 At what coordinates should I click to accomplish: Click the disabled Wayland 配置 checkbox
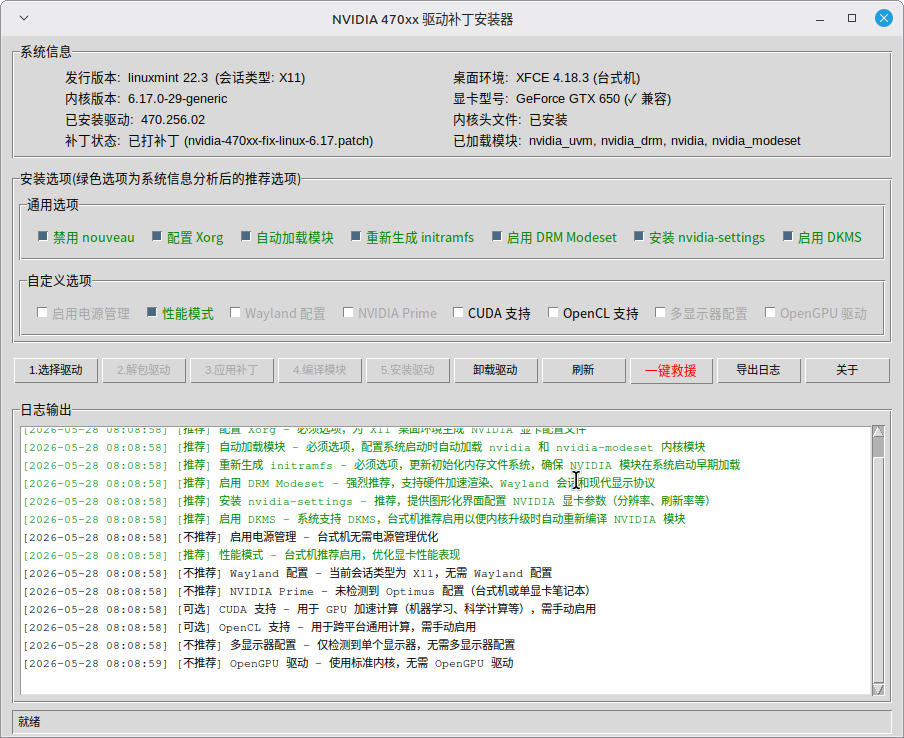click(235, 312)
